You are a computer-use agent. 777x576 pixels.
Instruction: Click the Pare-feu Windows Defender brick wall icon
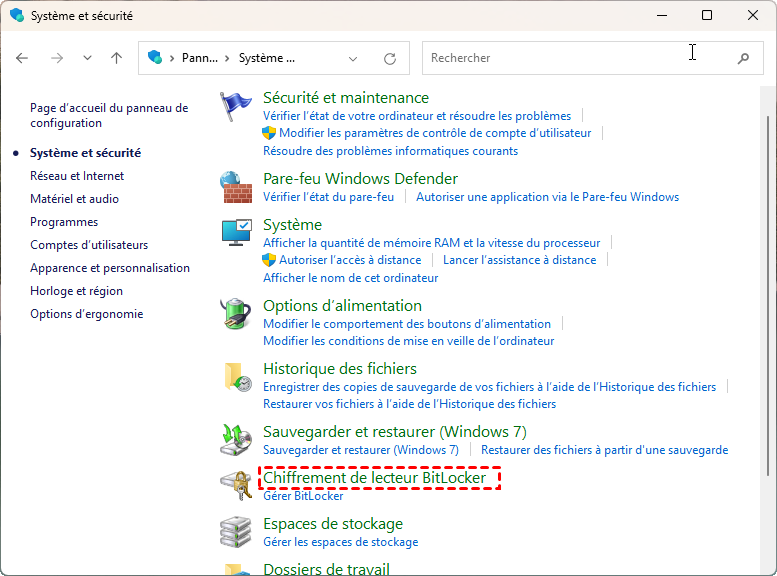(236, 187)
